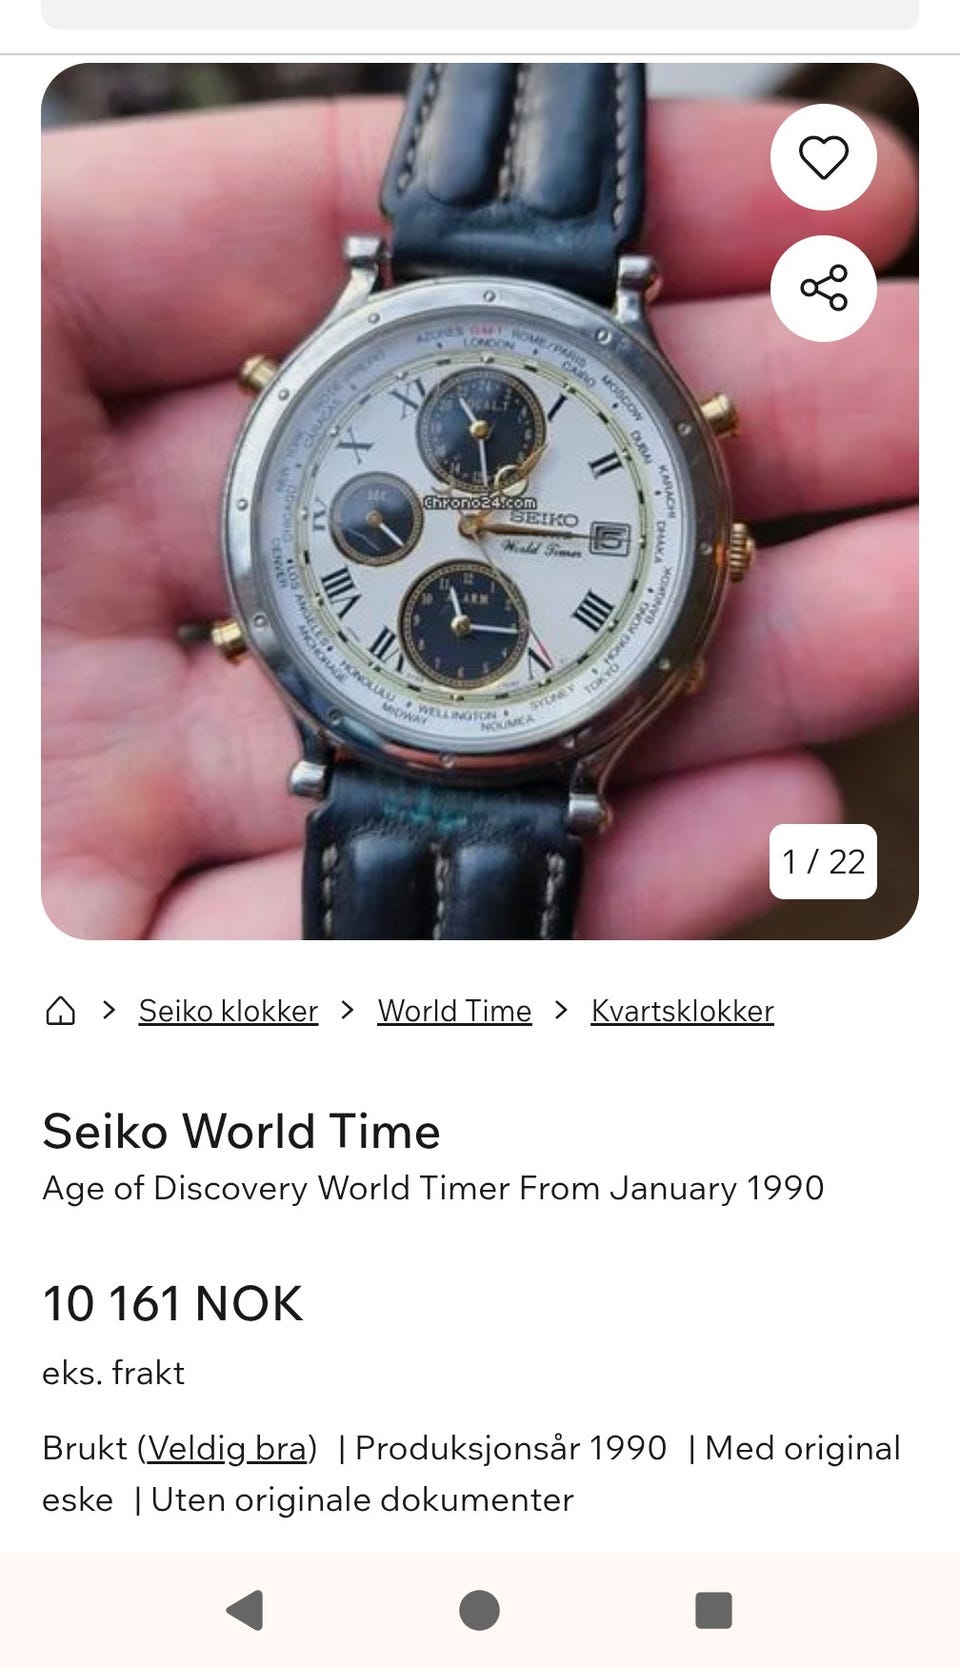Tap the Age of Discovery subtitle text

coord(432,1188)
